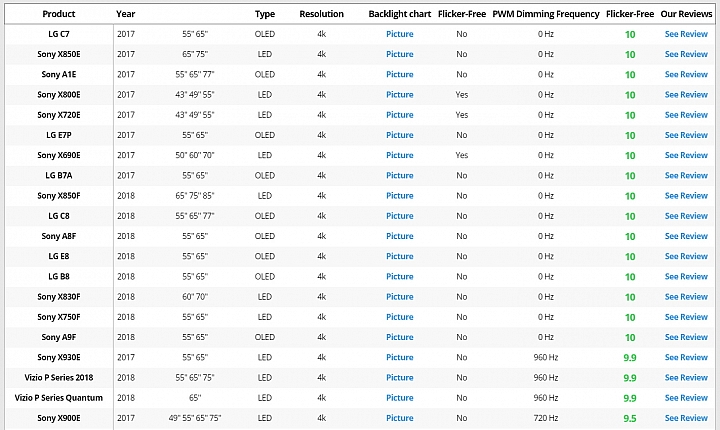Select the LG B8 product name

(x=59, y=277)
